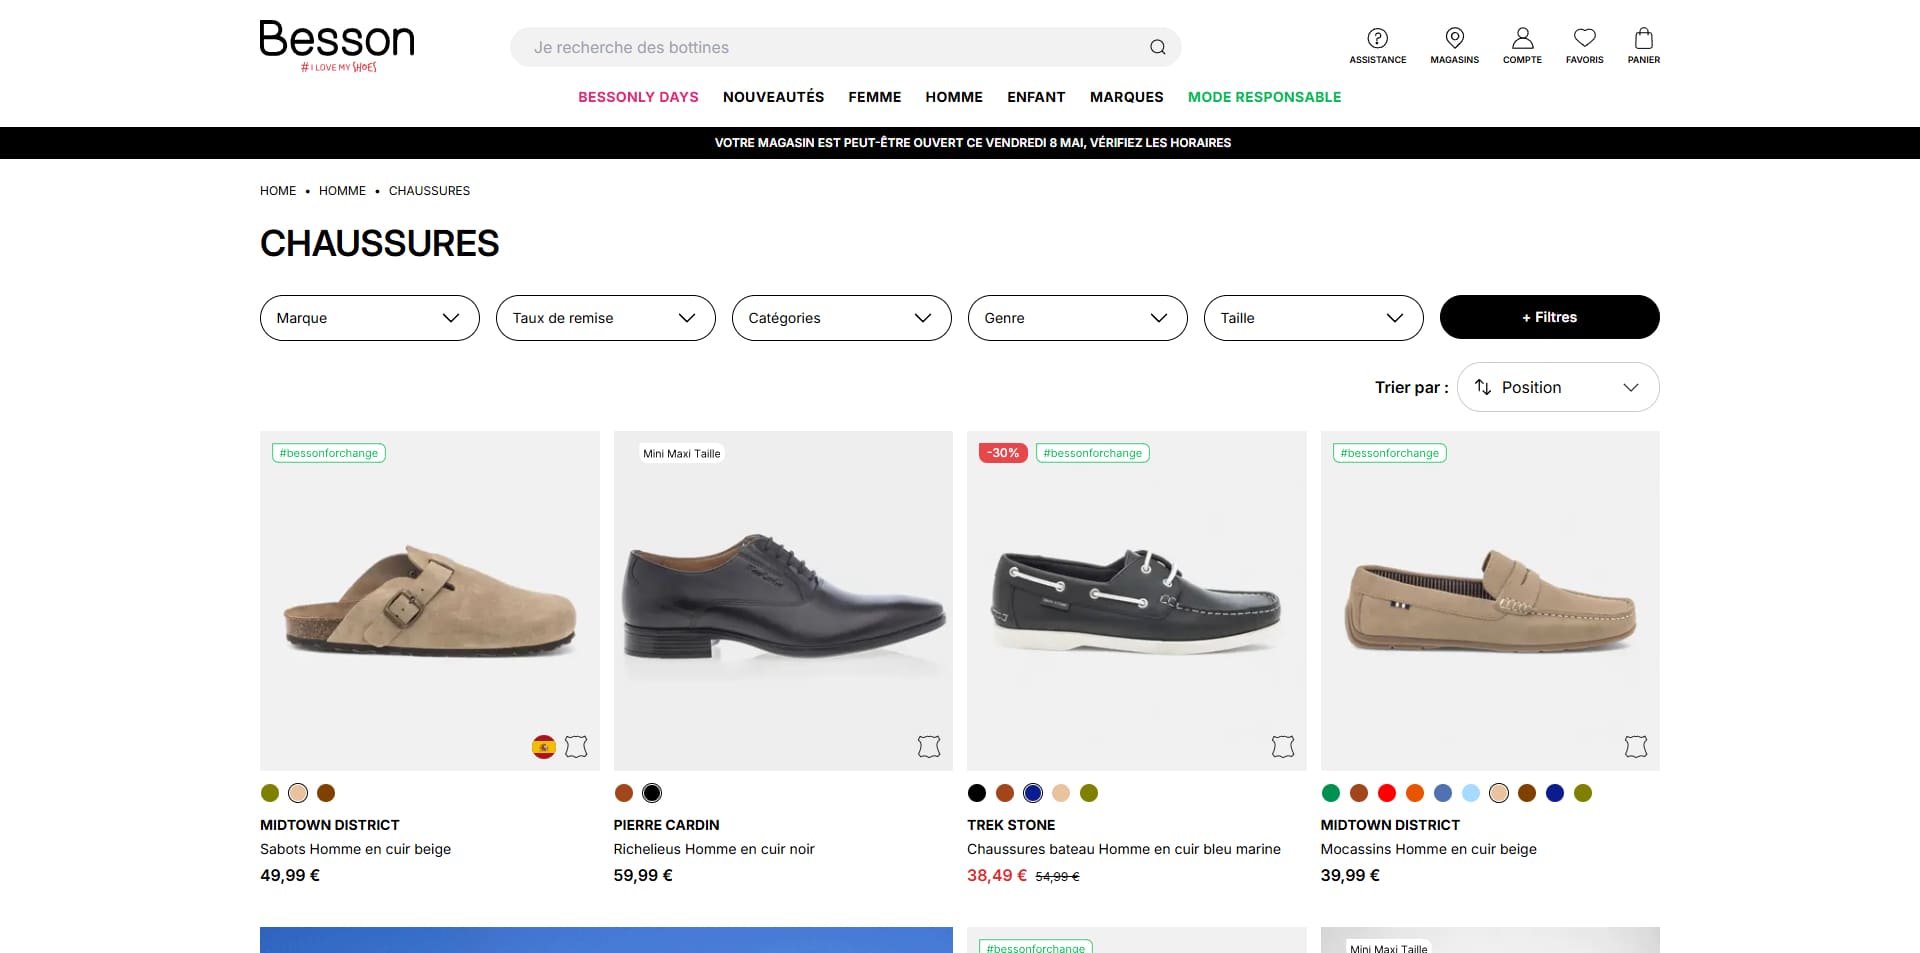This screenshot has width=1920, height=953.
Task: Click leather icon on Pierre Cardin shoe
Action: pyautogui.click(x=929, y=746)
